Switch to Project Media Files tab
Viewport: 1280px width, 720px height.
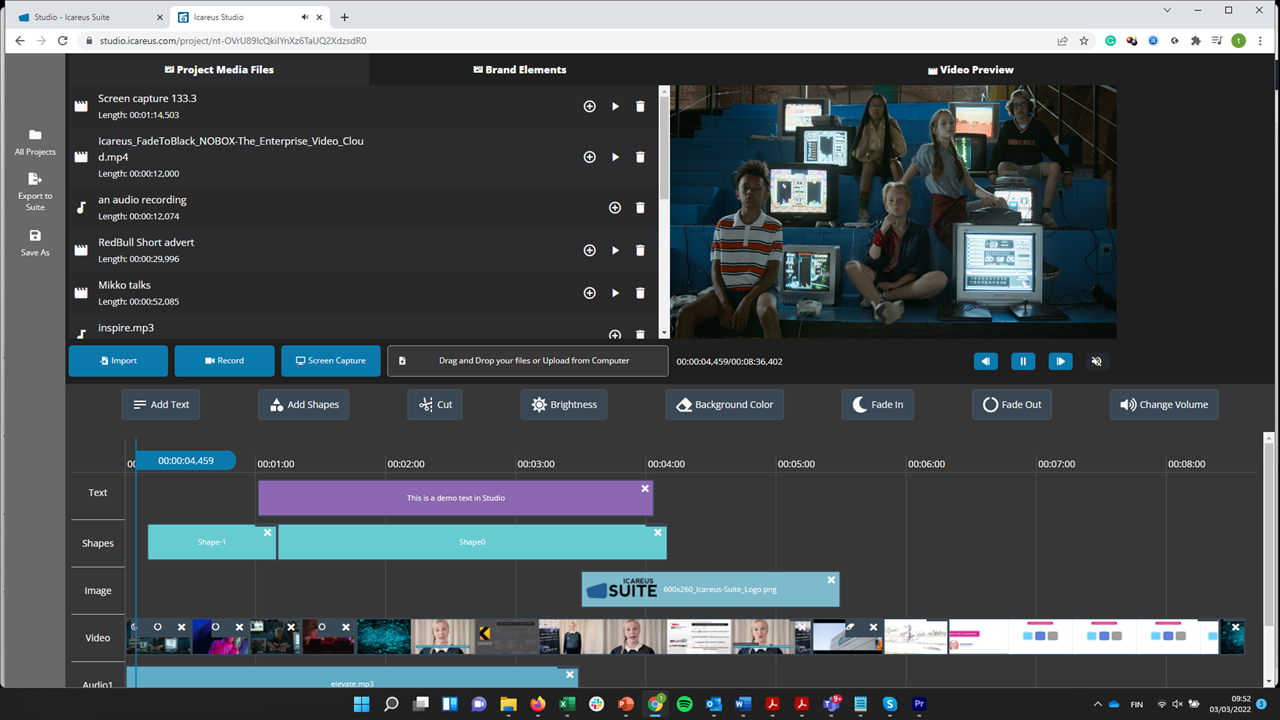(218, 70)
